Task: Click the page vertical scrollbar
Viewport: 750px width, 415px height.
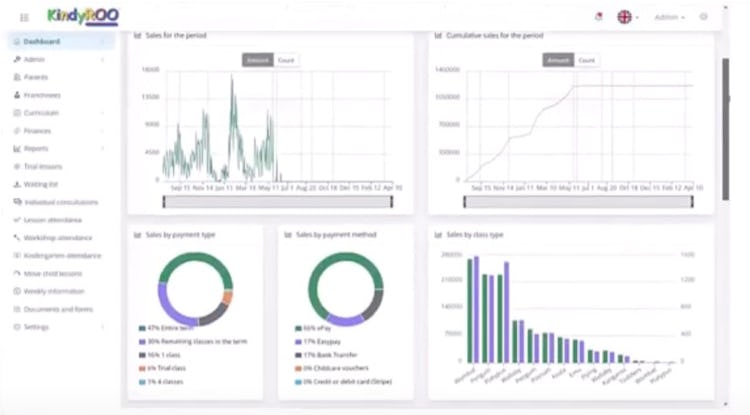Action: point(726,129)
